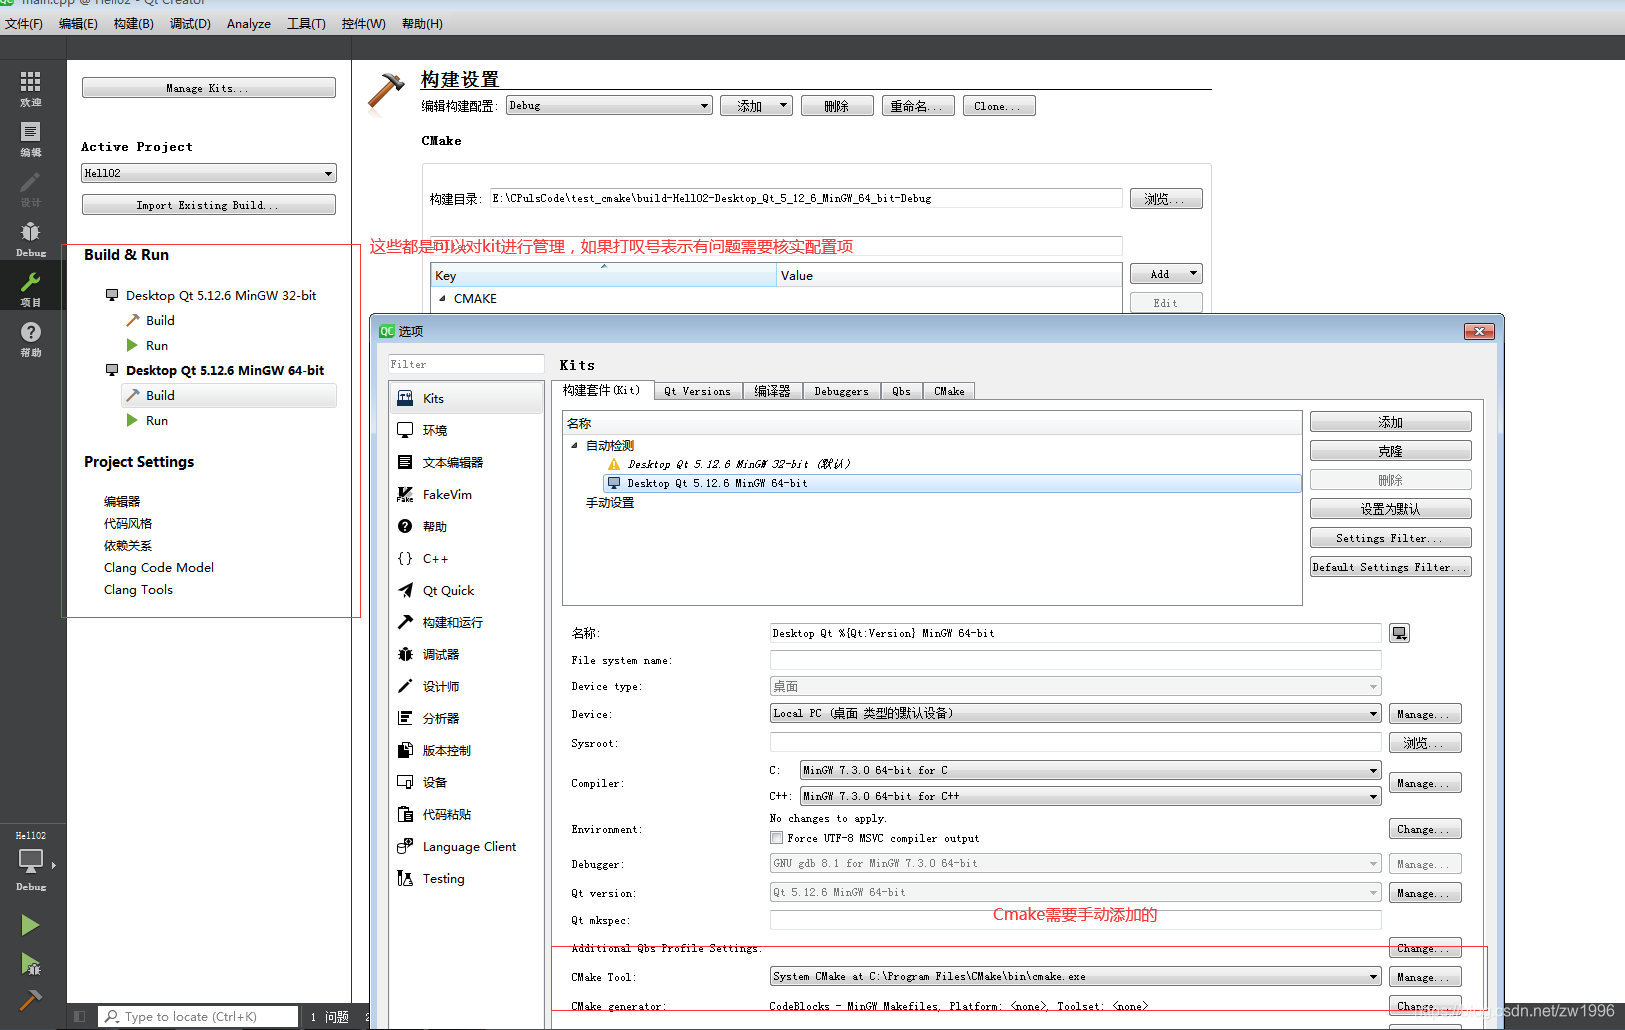1625x1030 pixels.
Task: Click Manage... button beside Qt version
Action: click(x=1425, y=892)
